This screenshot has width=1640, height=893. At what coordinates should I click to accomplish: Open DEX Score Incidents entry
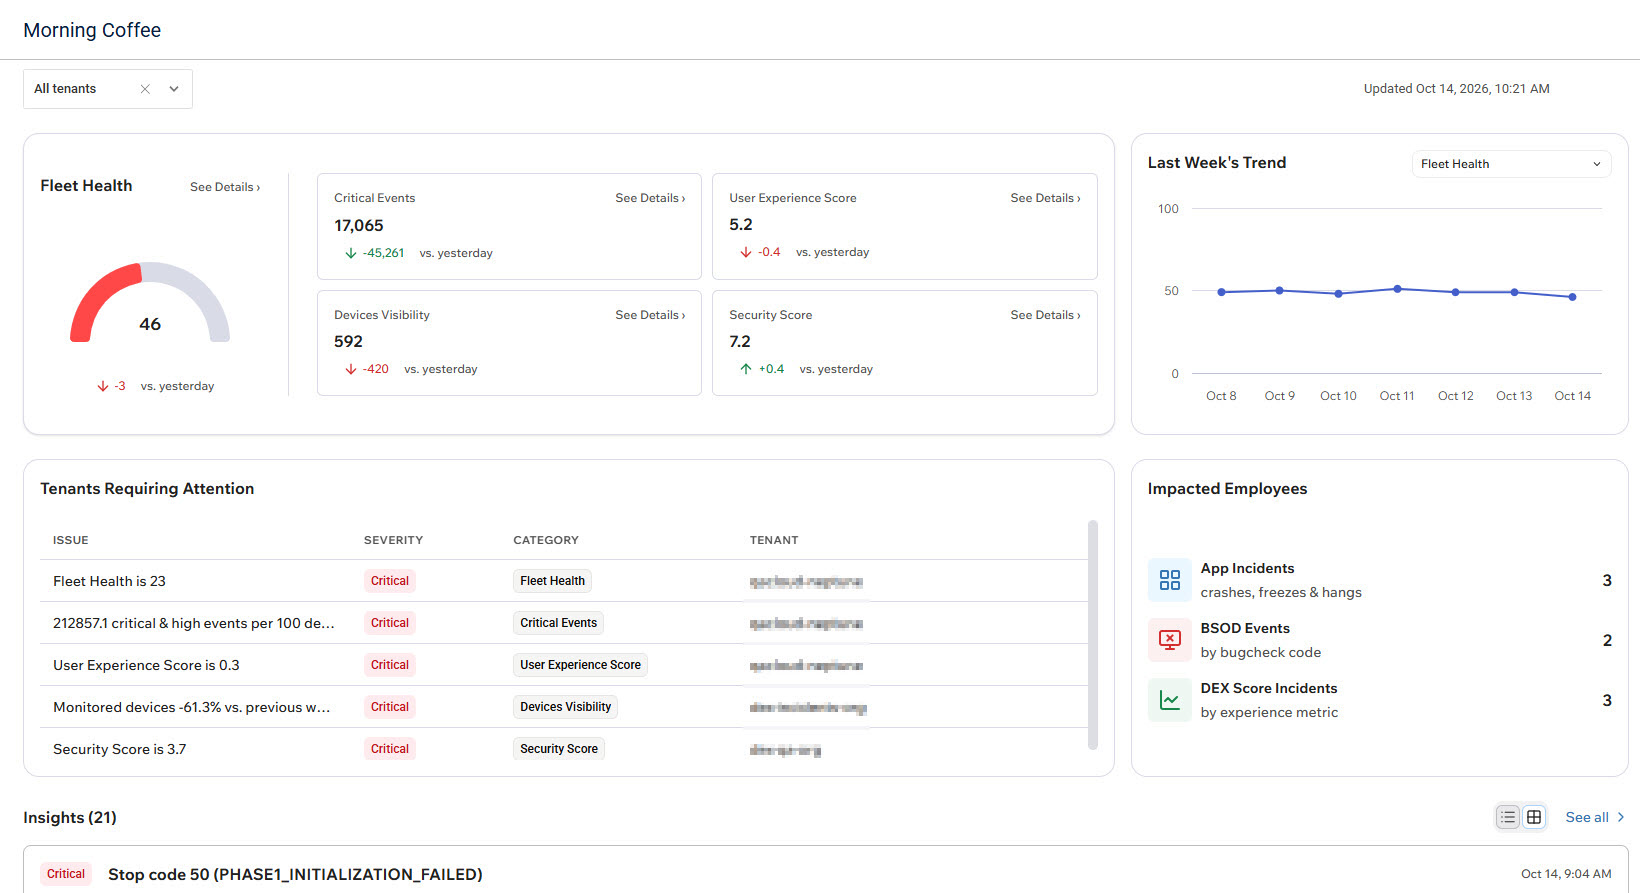coord(1380,700)
